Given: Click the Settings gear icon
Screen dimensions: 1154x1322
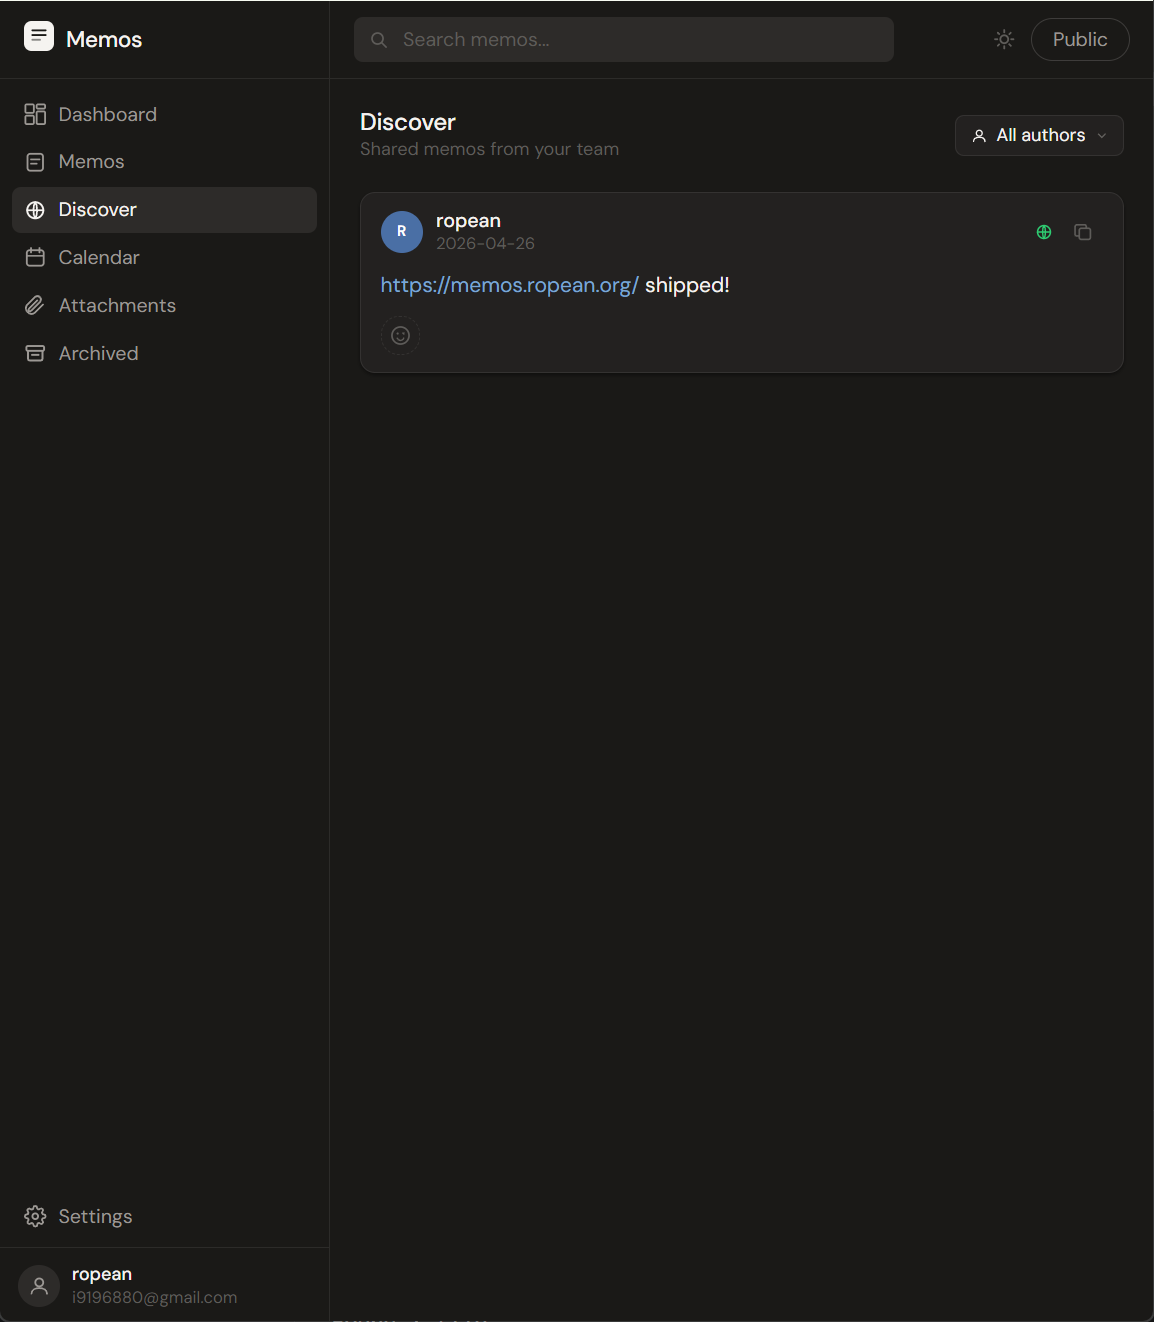Looking at the screenshot, I should (x=35, y=1216).
